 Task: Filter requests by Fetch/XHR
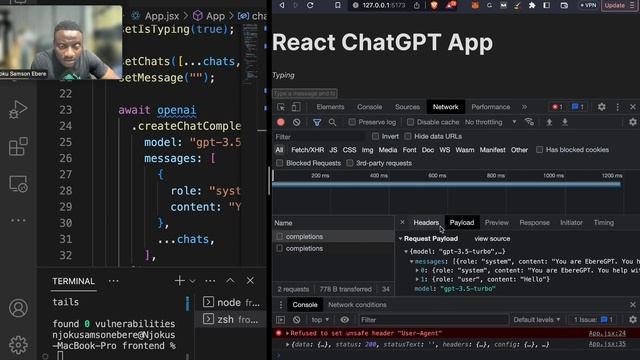pyautogui.click(x=307, y=150)
